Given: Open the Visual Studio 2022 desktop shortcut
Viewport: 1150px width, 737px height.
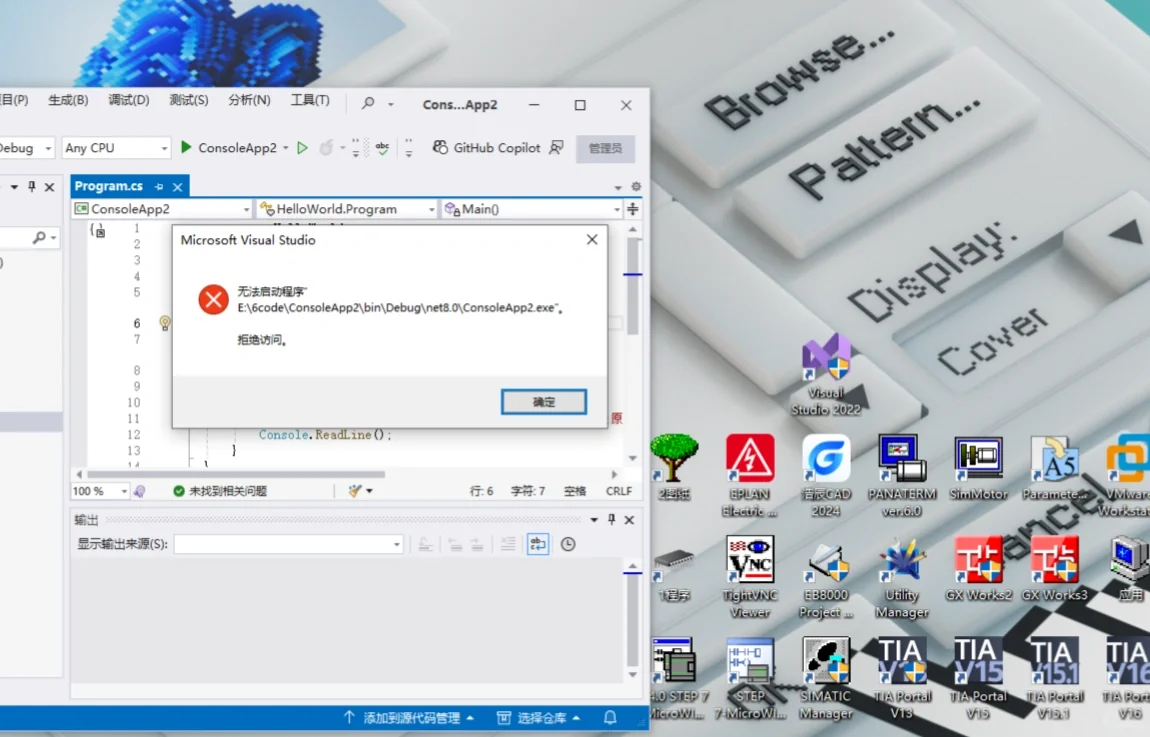Looking at the screenshot, I should 826,374.
